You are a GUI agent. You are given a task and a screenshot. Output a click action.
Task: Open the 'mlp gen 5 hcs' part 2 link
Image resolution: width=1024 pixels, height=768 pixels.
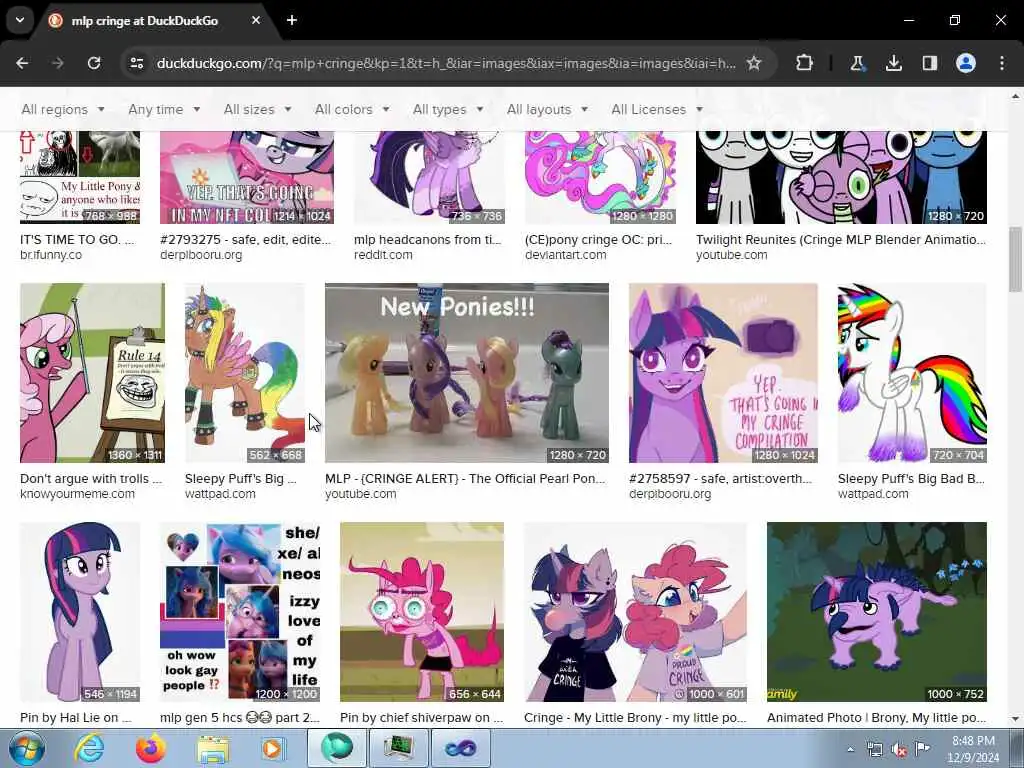tap(240, 718)
